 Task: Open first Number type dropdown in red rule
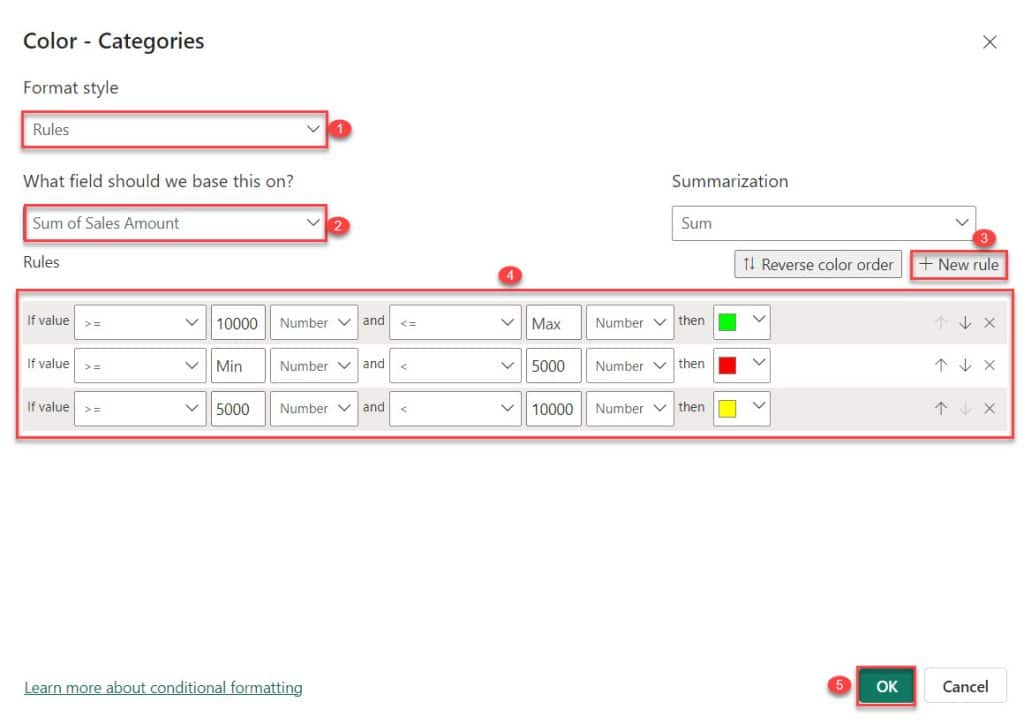(x=314, y=366)
